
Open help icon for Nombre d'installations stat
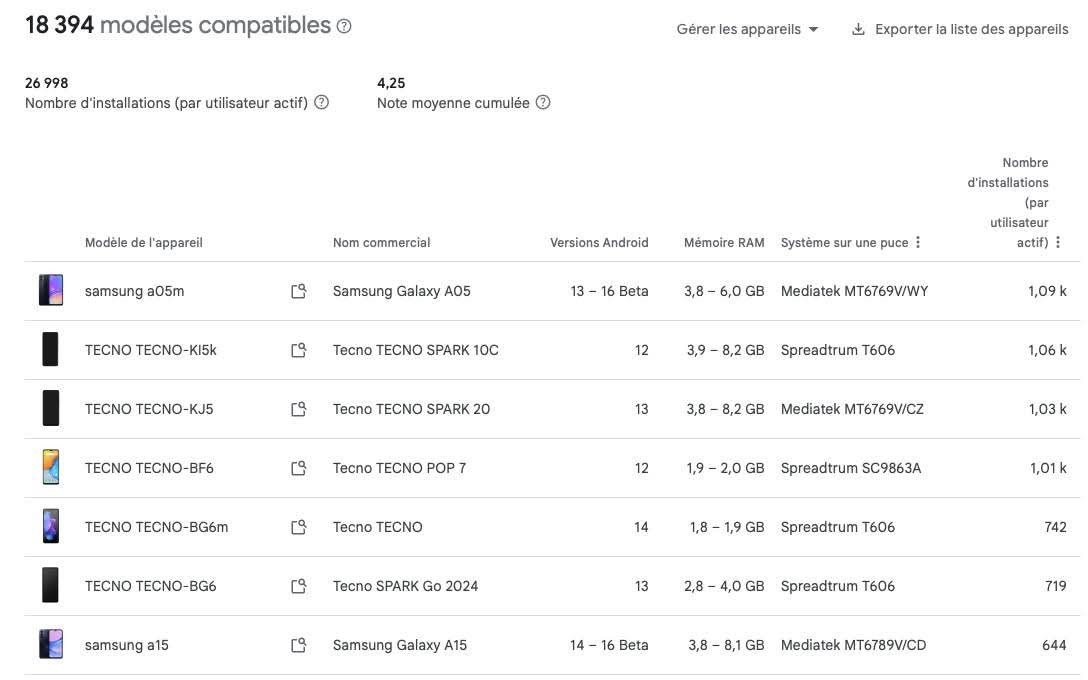click(321, 103)
